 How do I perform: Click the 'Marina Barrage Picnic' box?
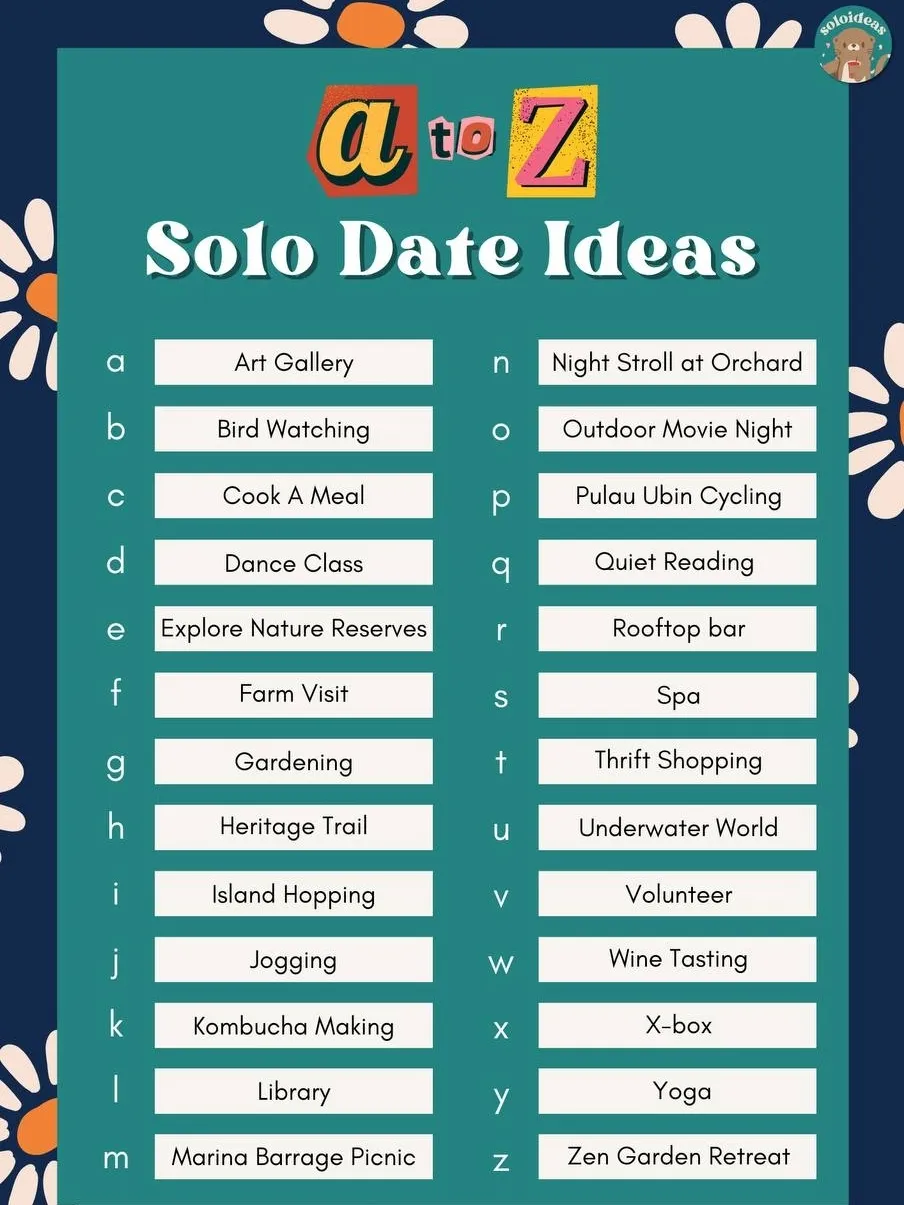pyautogui.click(x=294, y=1157)
